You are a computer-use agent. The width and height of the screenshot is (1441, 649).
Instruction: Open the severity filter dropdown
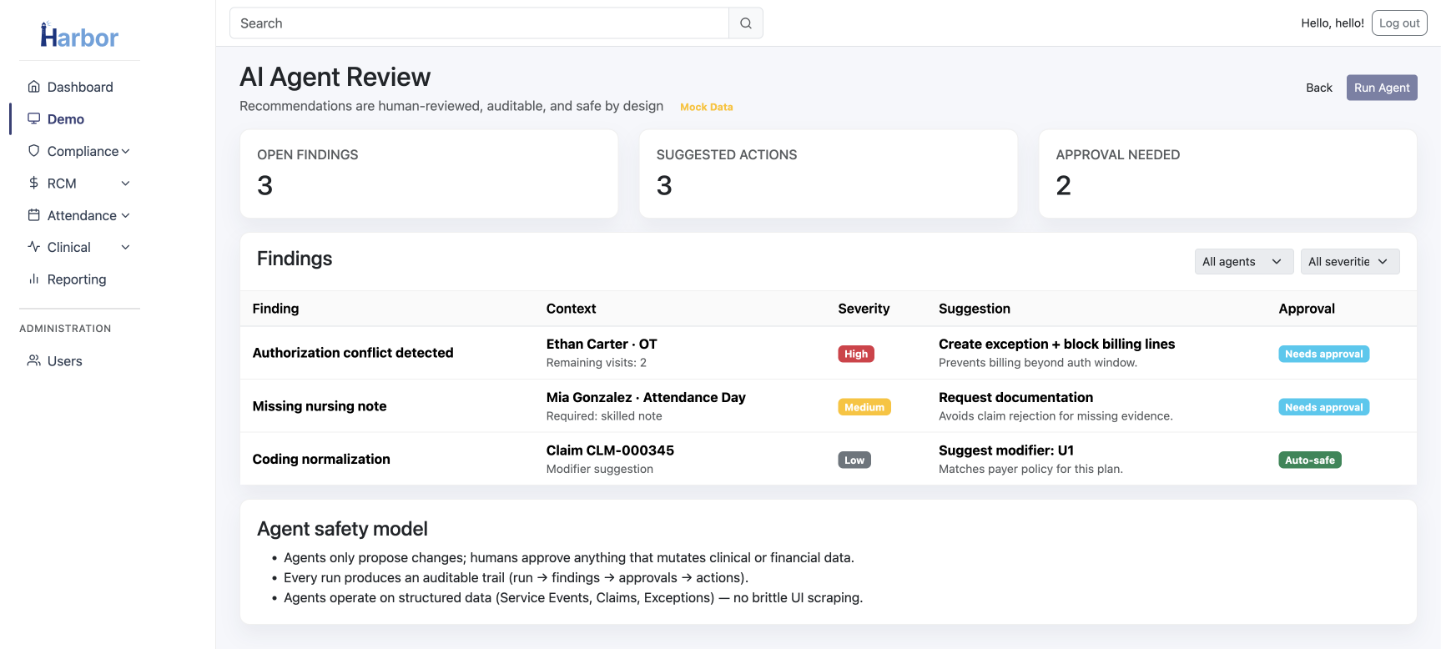coord(1349,261)
